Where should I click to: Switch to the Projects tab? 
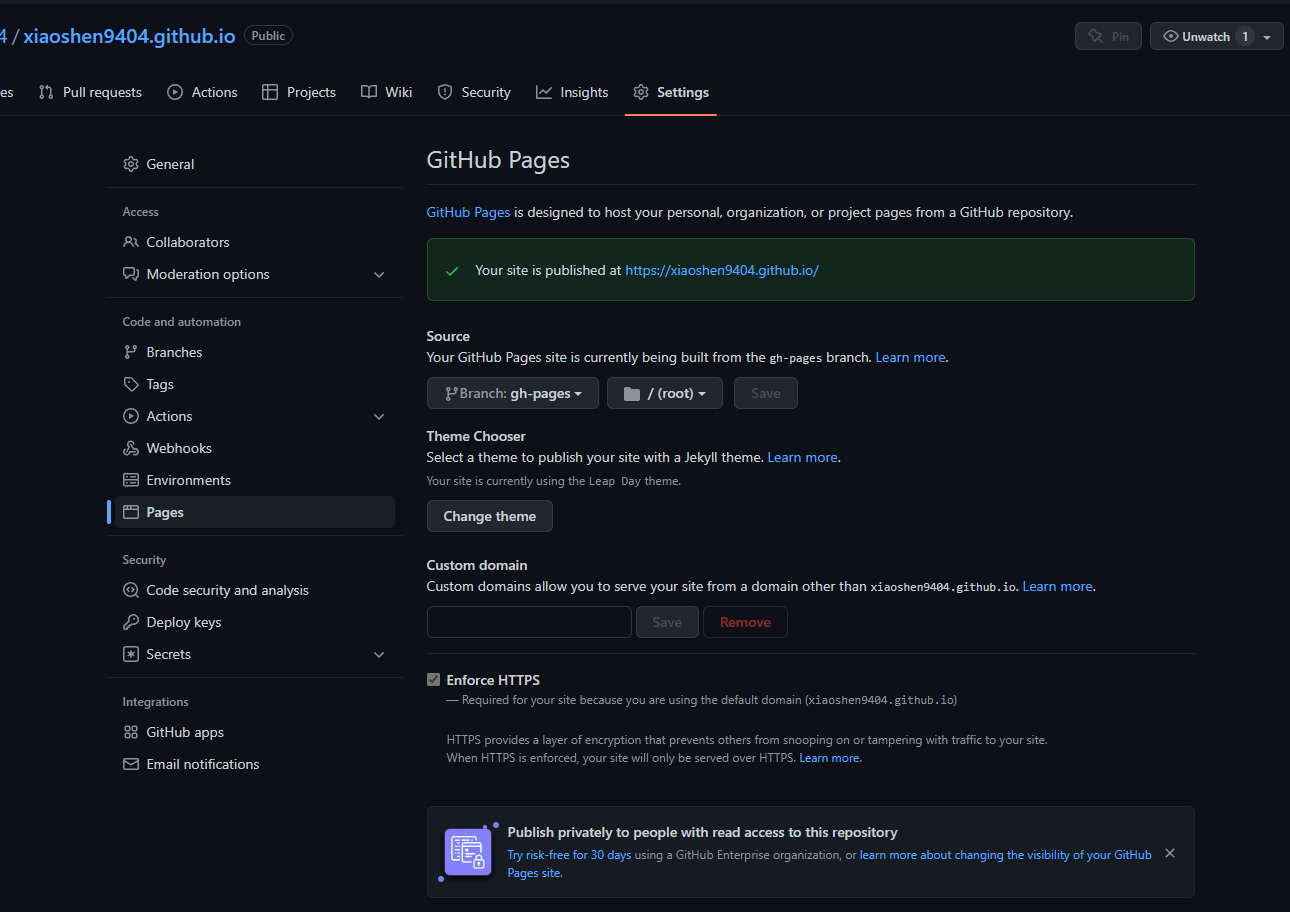click(x=299, y=92)
